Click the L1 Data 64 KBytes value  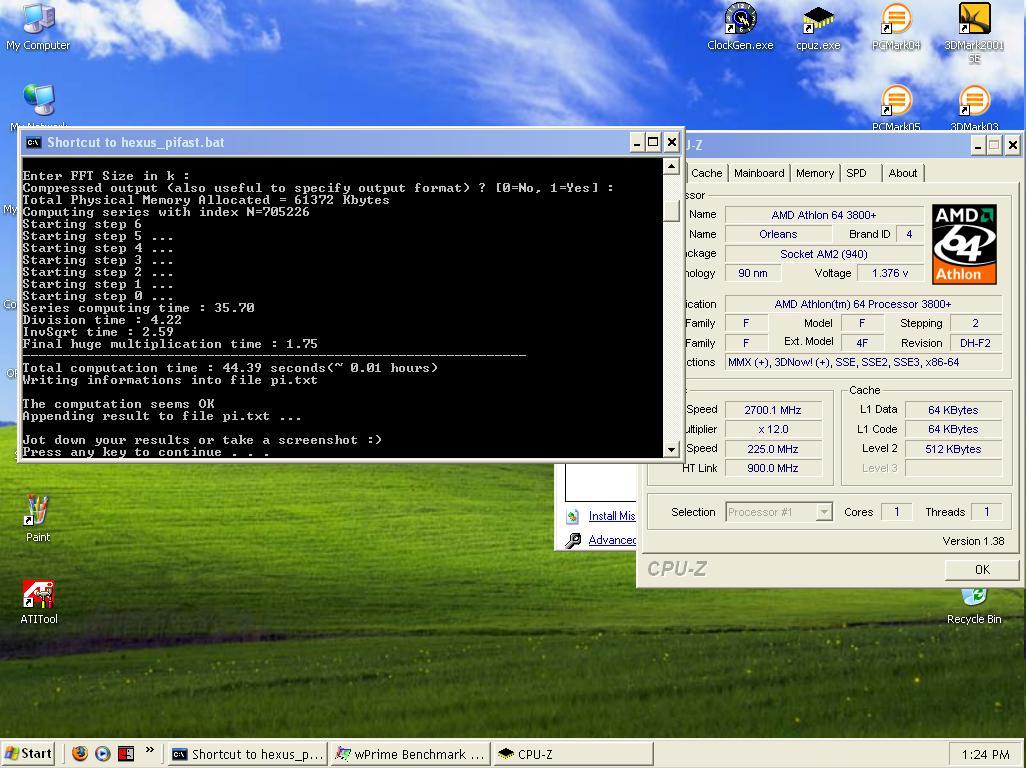point(953,410)
